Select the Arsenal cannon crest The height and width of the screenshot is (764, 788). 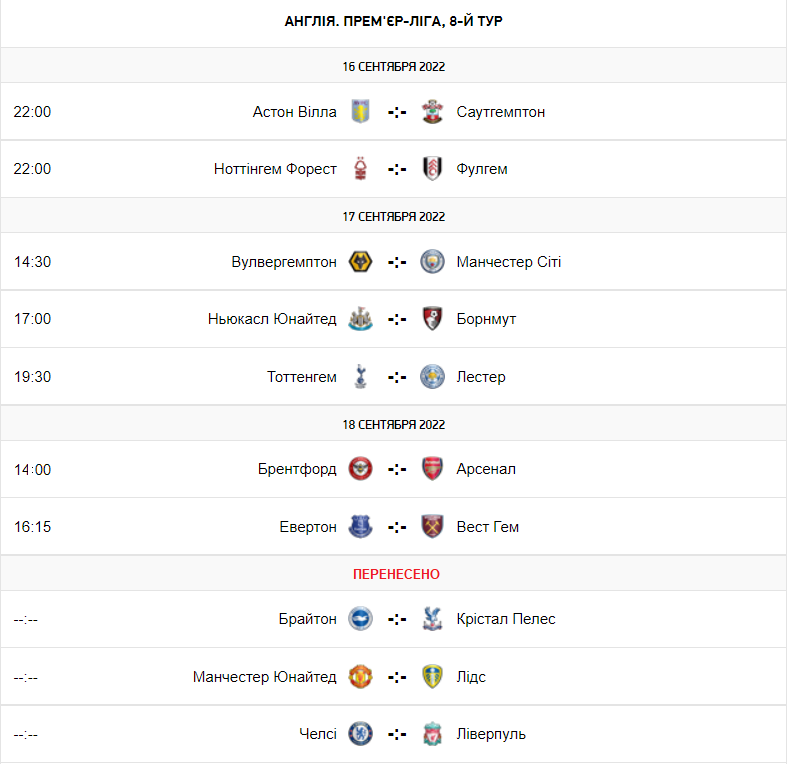click(x=432, y=469)
